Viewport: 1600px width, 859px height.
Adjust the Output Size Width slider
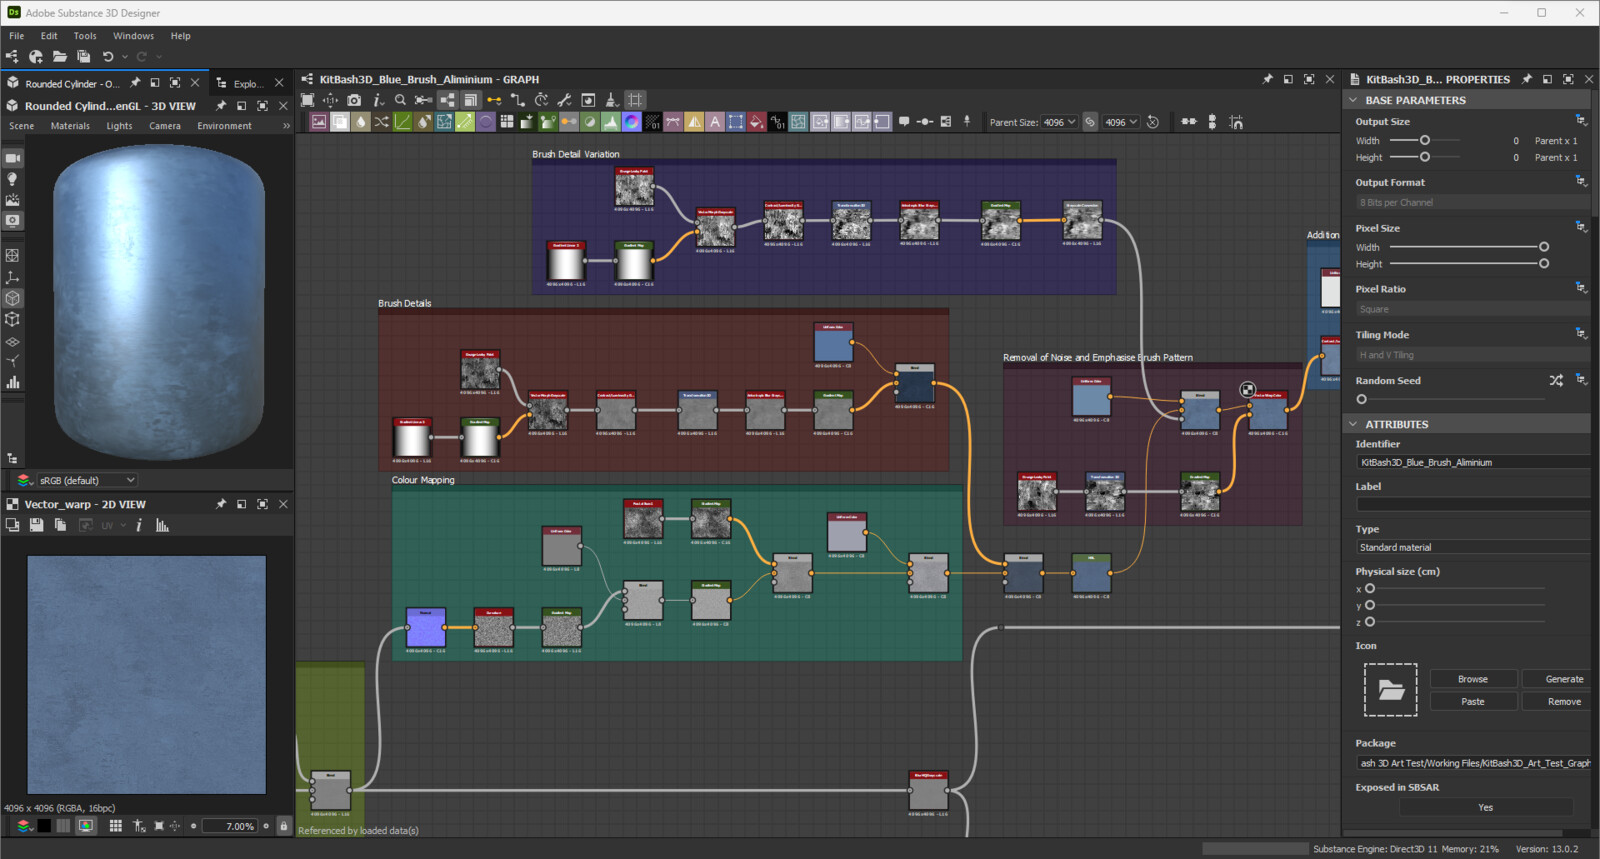(x=1424, y=141)
